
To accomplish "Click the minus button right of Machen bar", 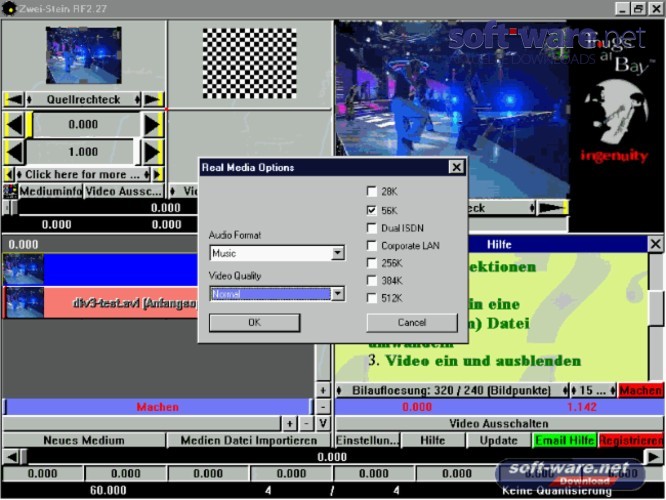I will tap(323, 407).
